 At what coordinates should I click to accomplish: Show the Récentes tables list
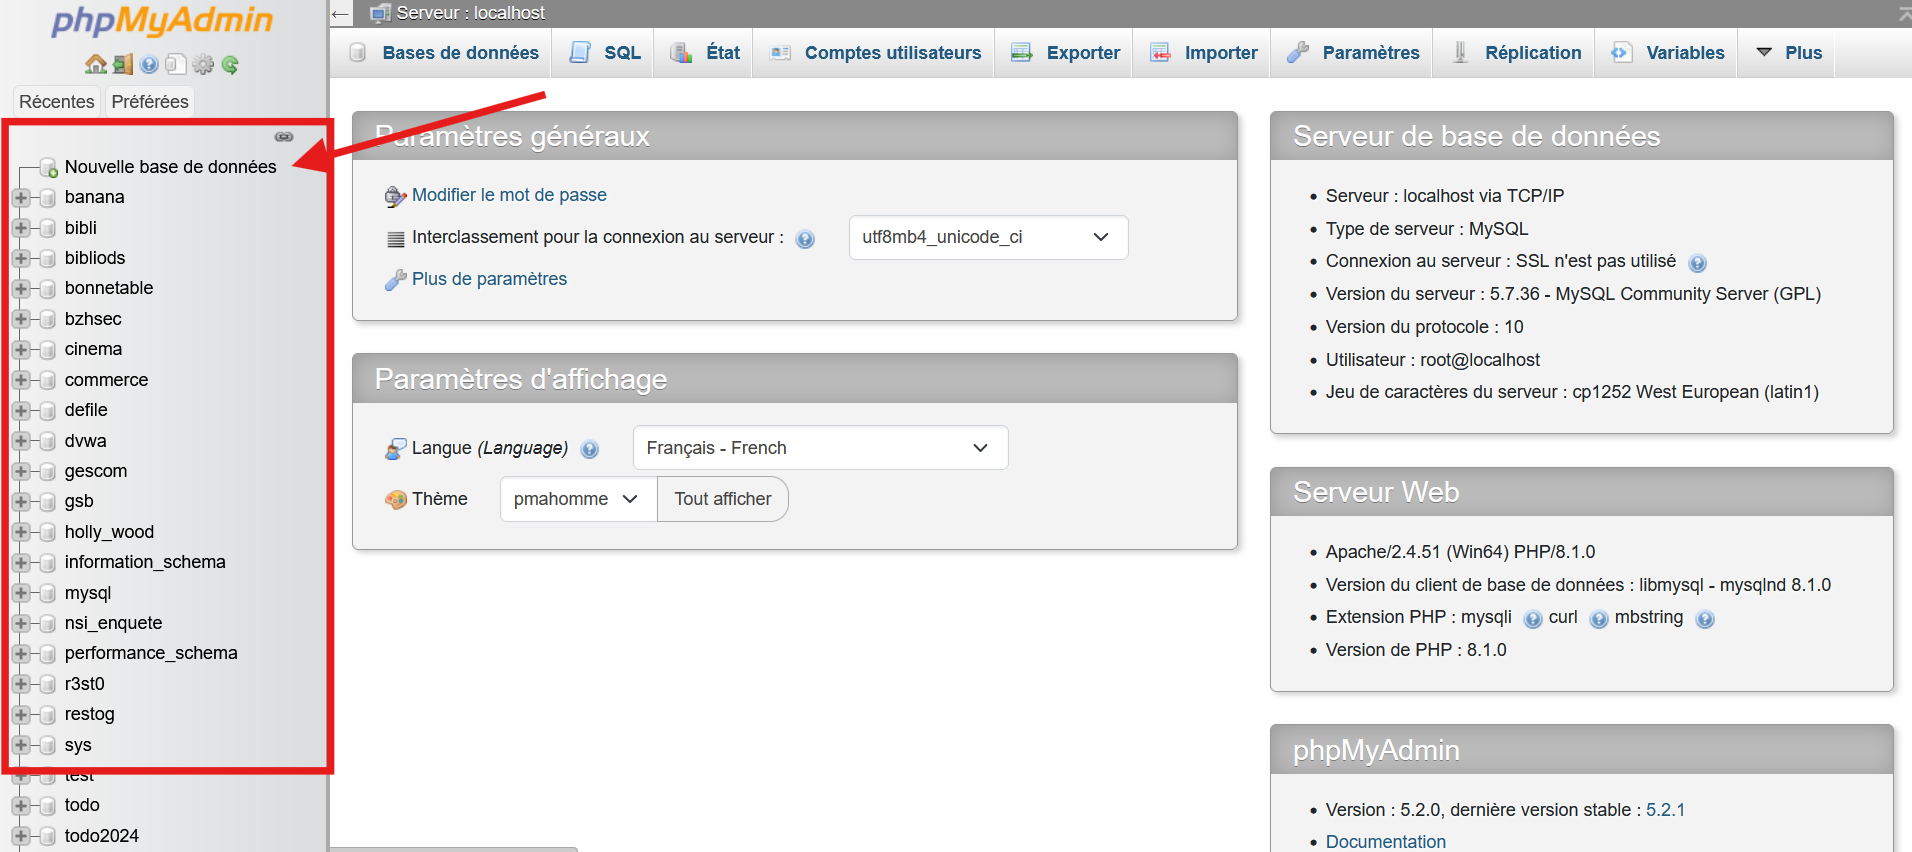click(57, 102)
